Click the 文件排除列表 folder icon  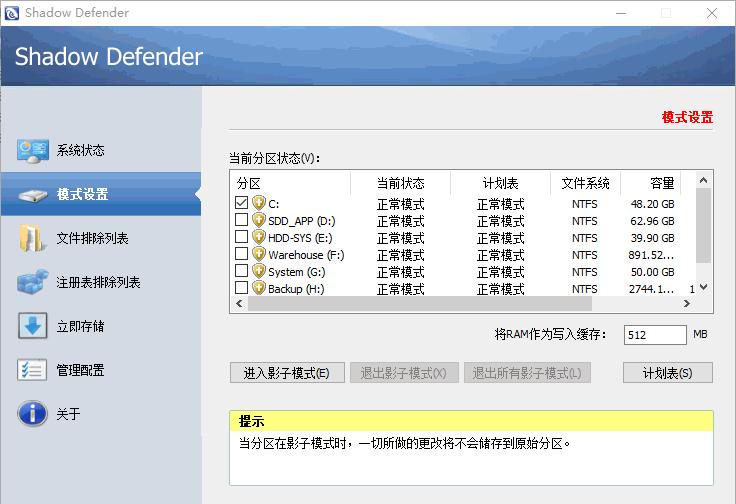[x=32, y=238]
